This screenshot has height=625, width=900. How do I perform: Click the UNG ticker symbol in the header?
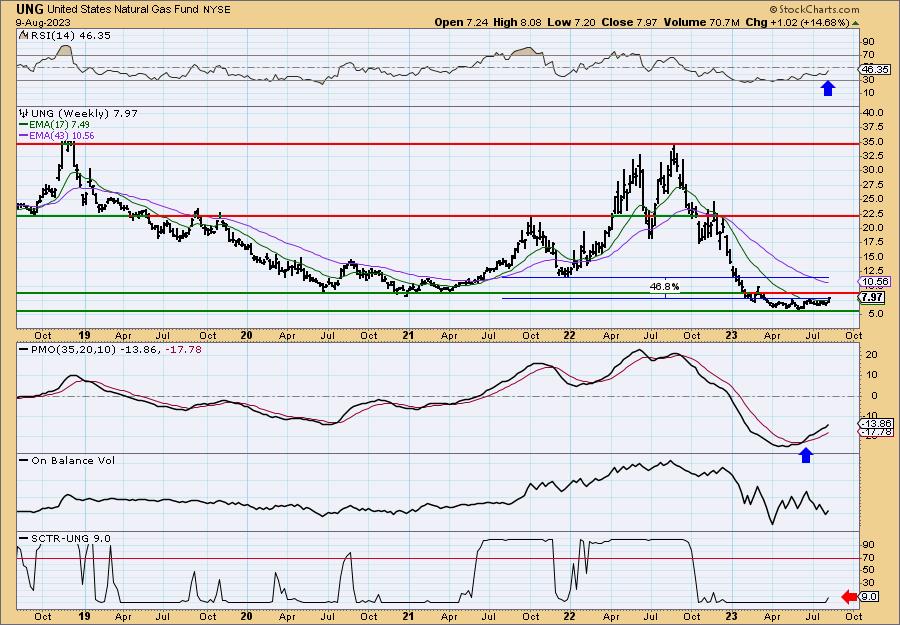pos(30,9)
